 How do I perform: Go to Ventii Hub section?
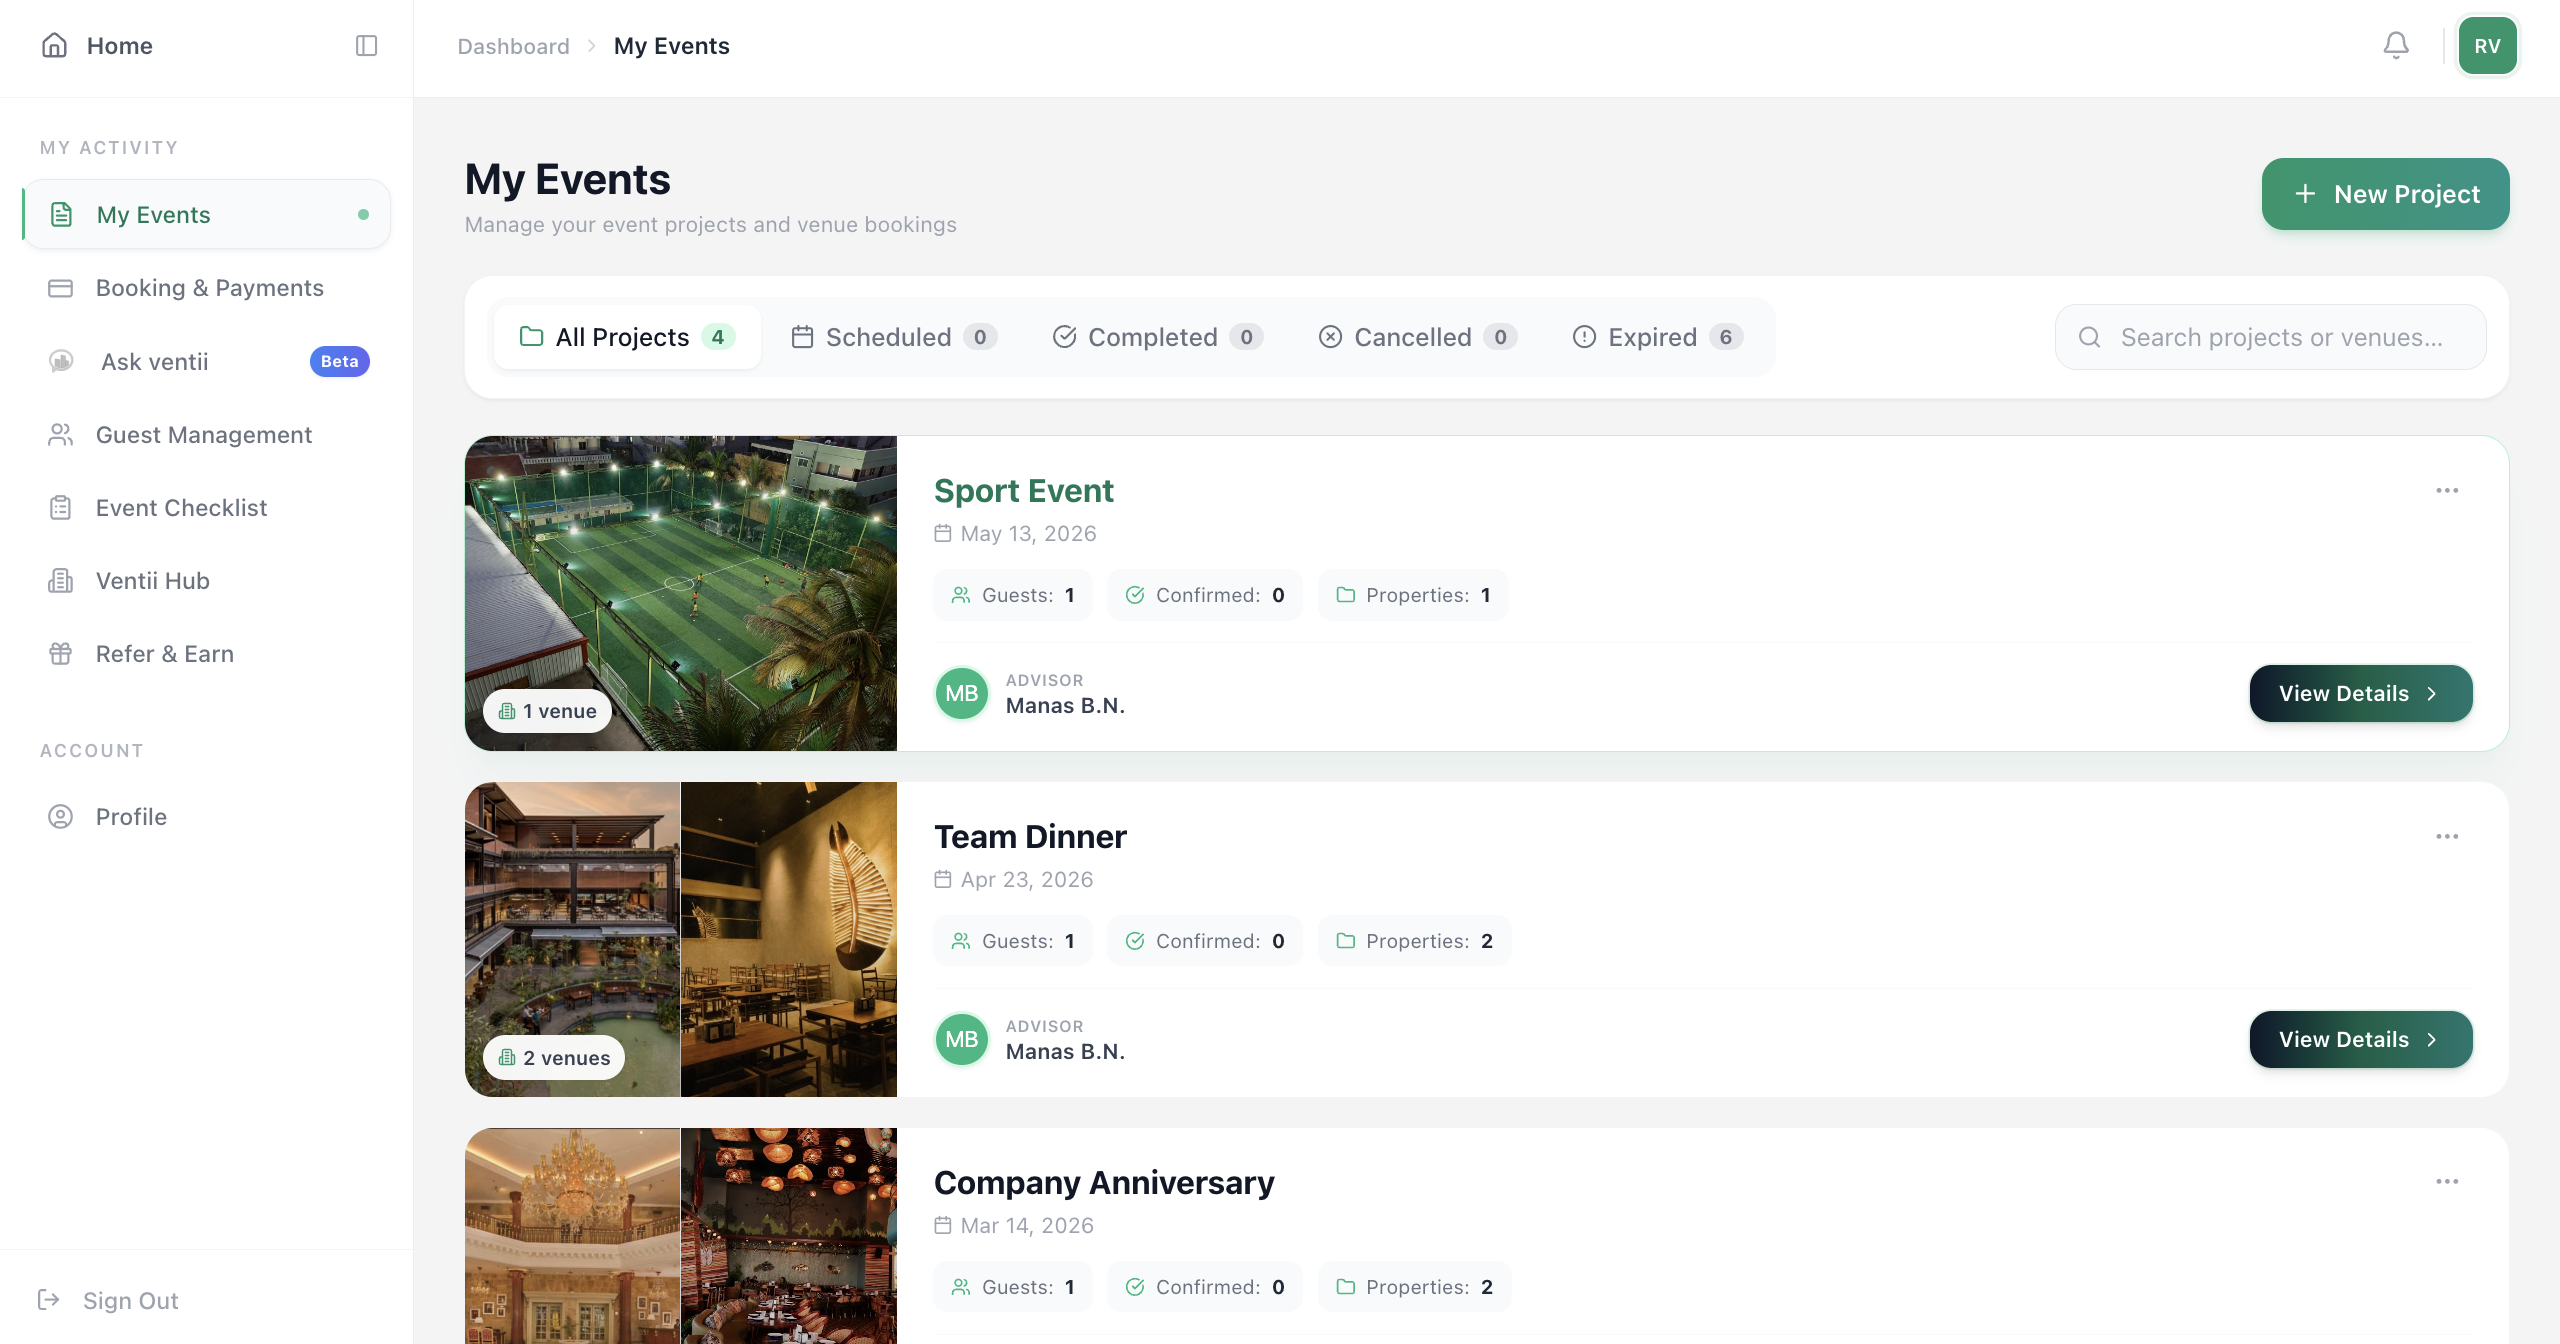[x=207, y=580]
